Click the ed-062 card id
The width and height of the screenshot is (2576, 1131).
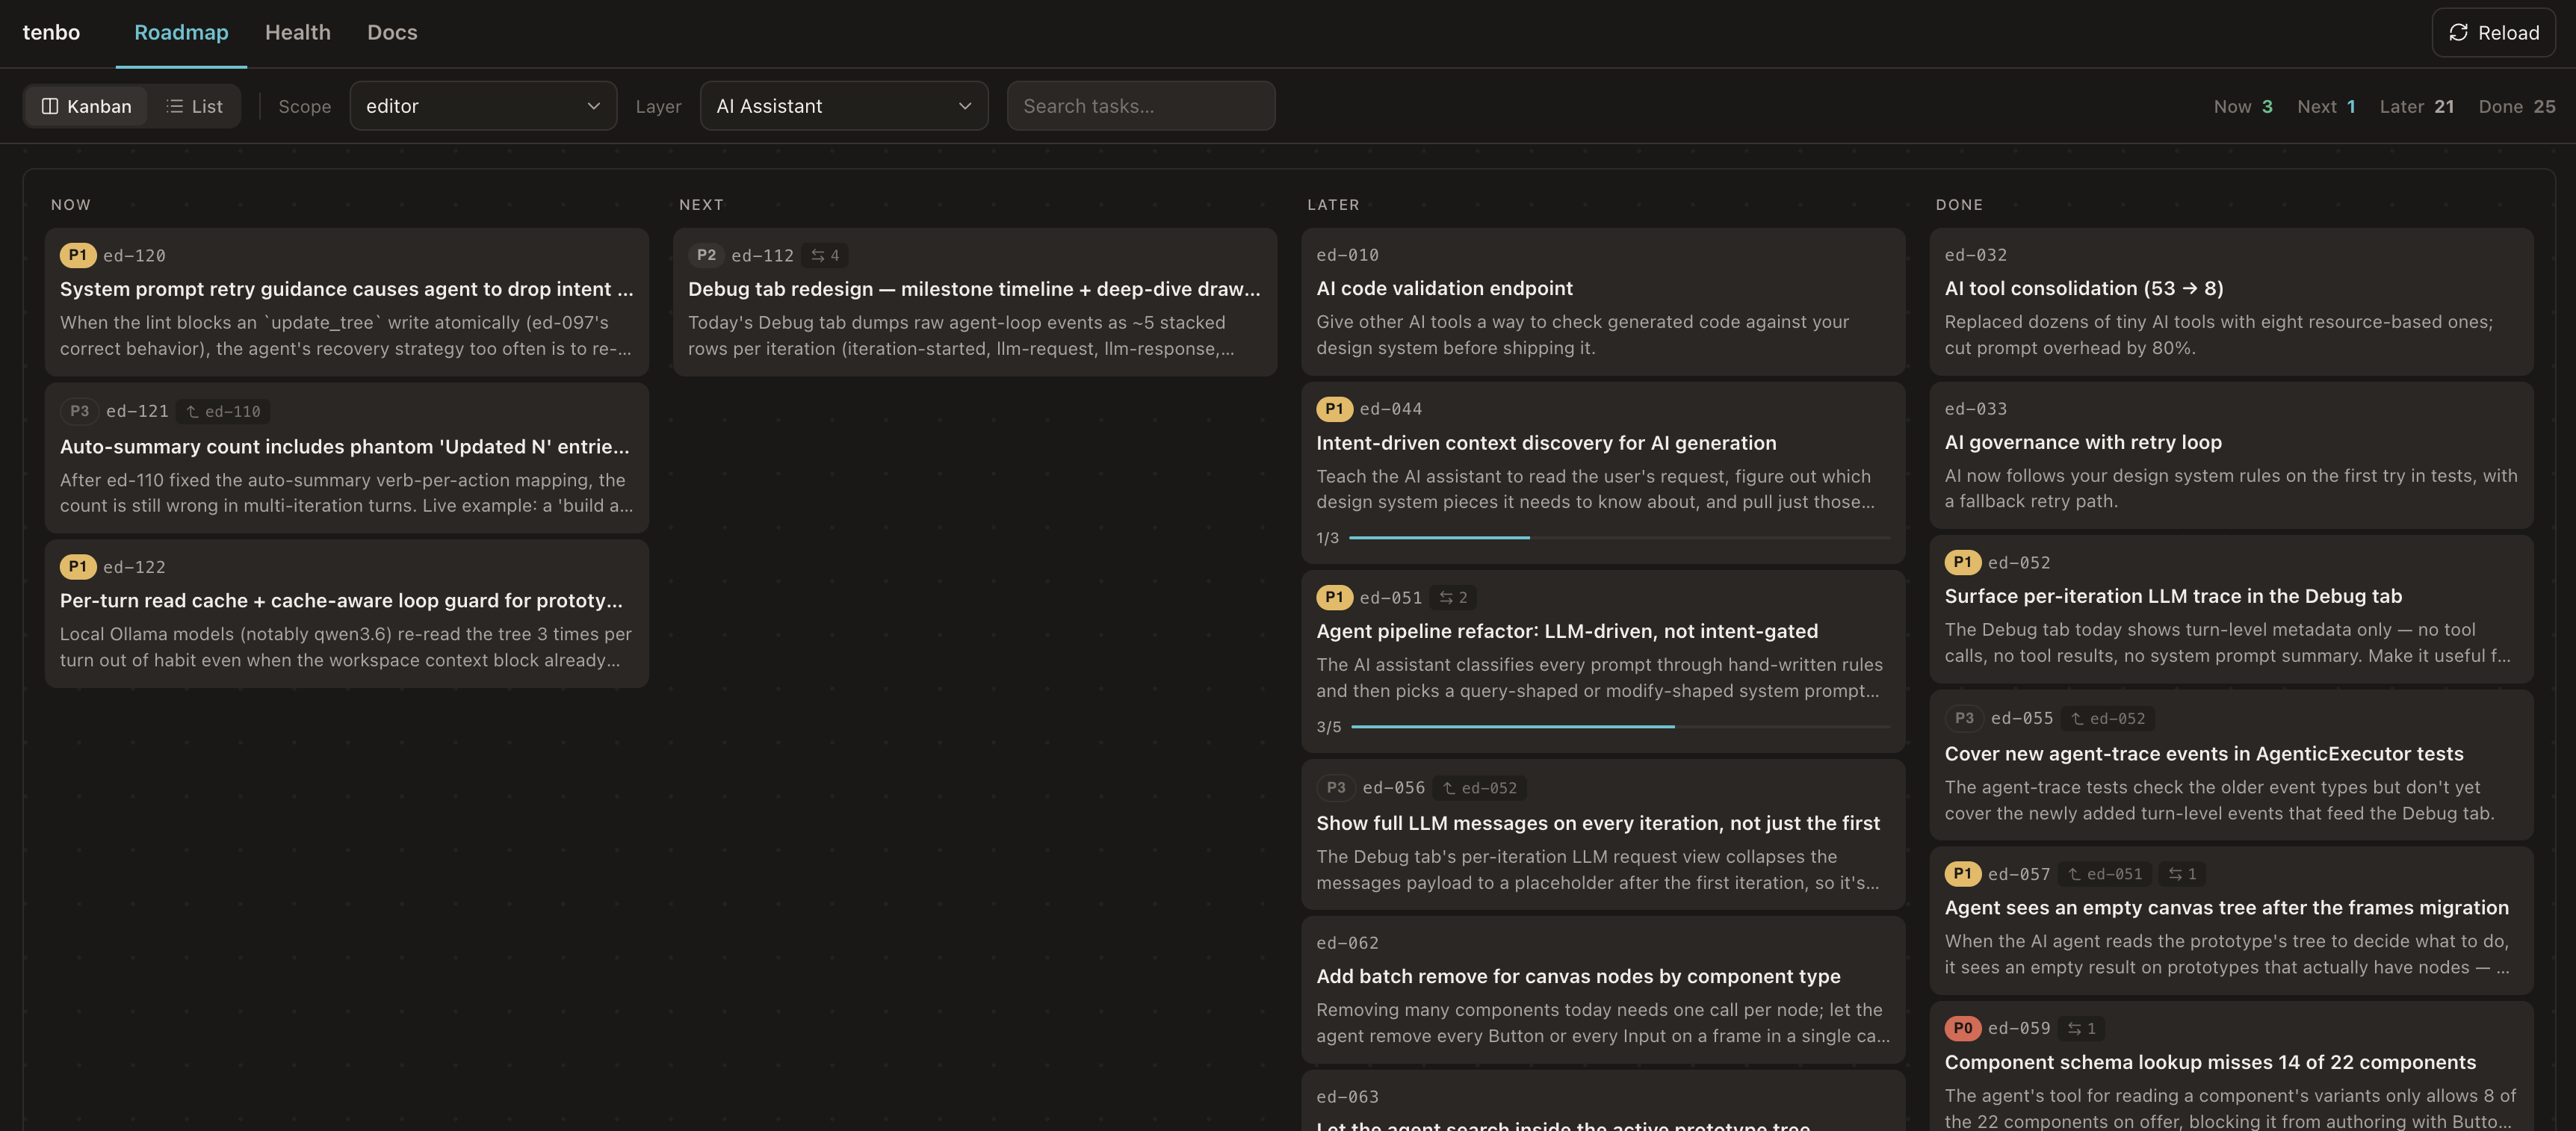(1347, 943)
